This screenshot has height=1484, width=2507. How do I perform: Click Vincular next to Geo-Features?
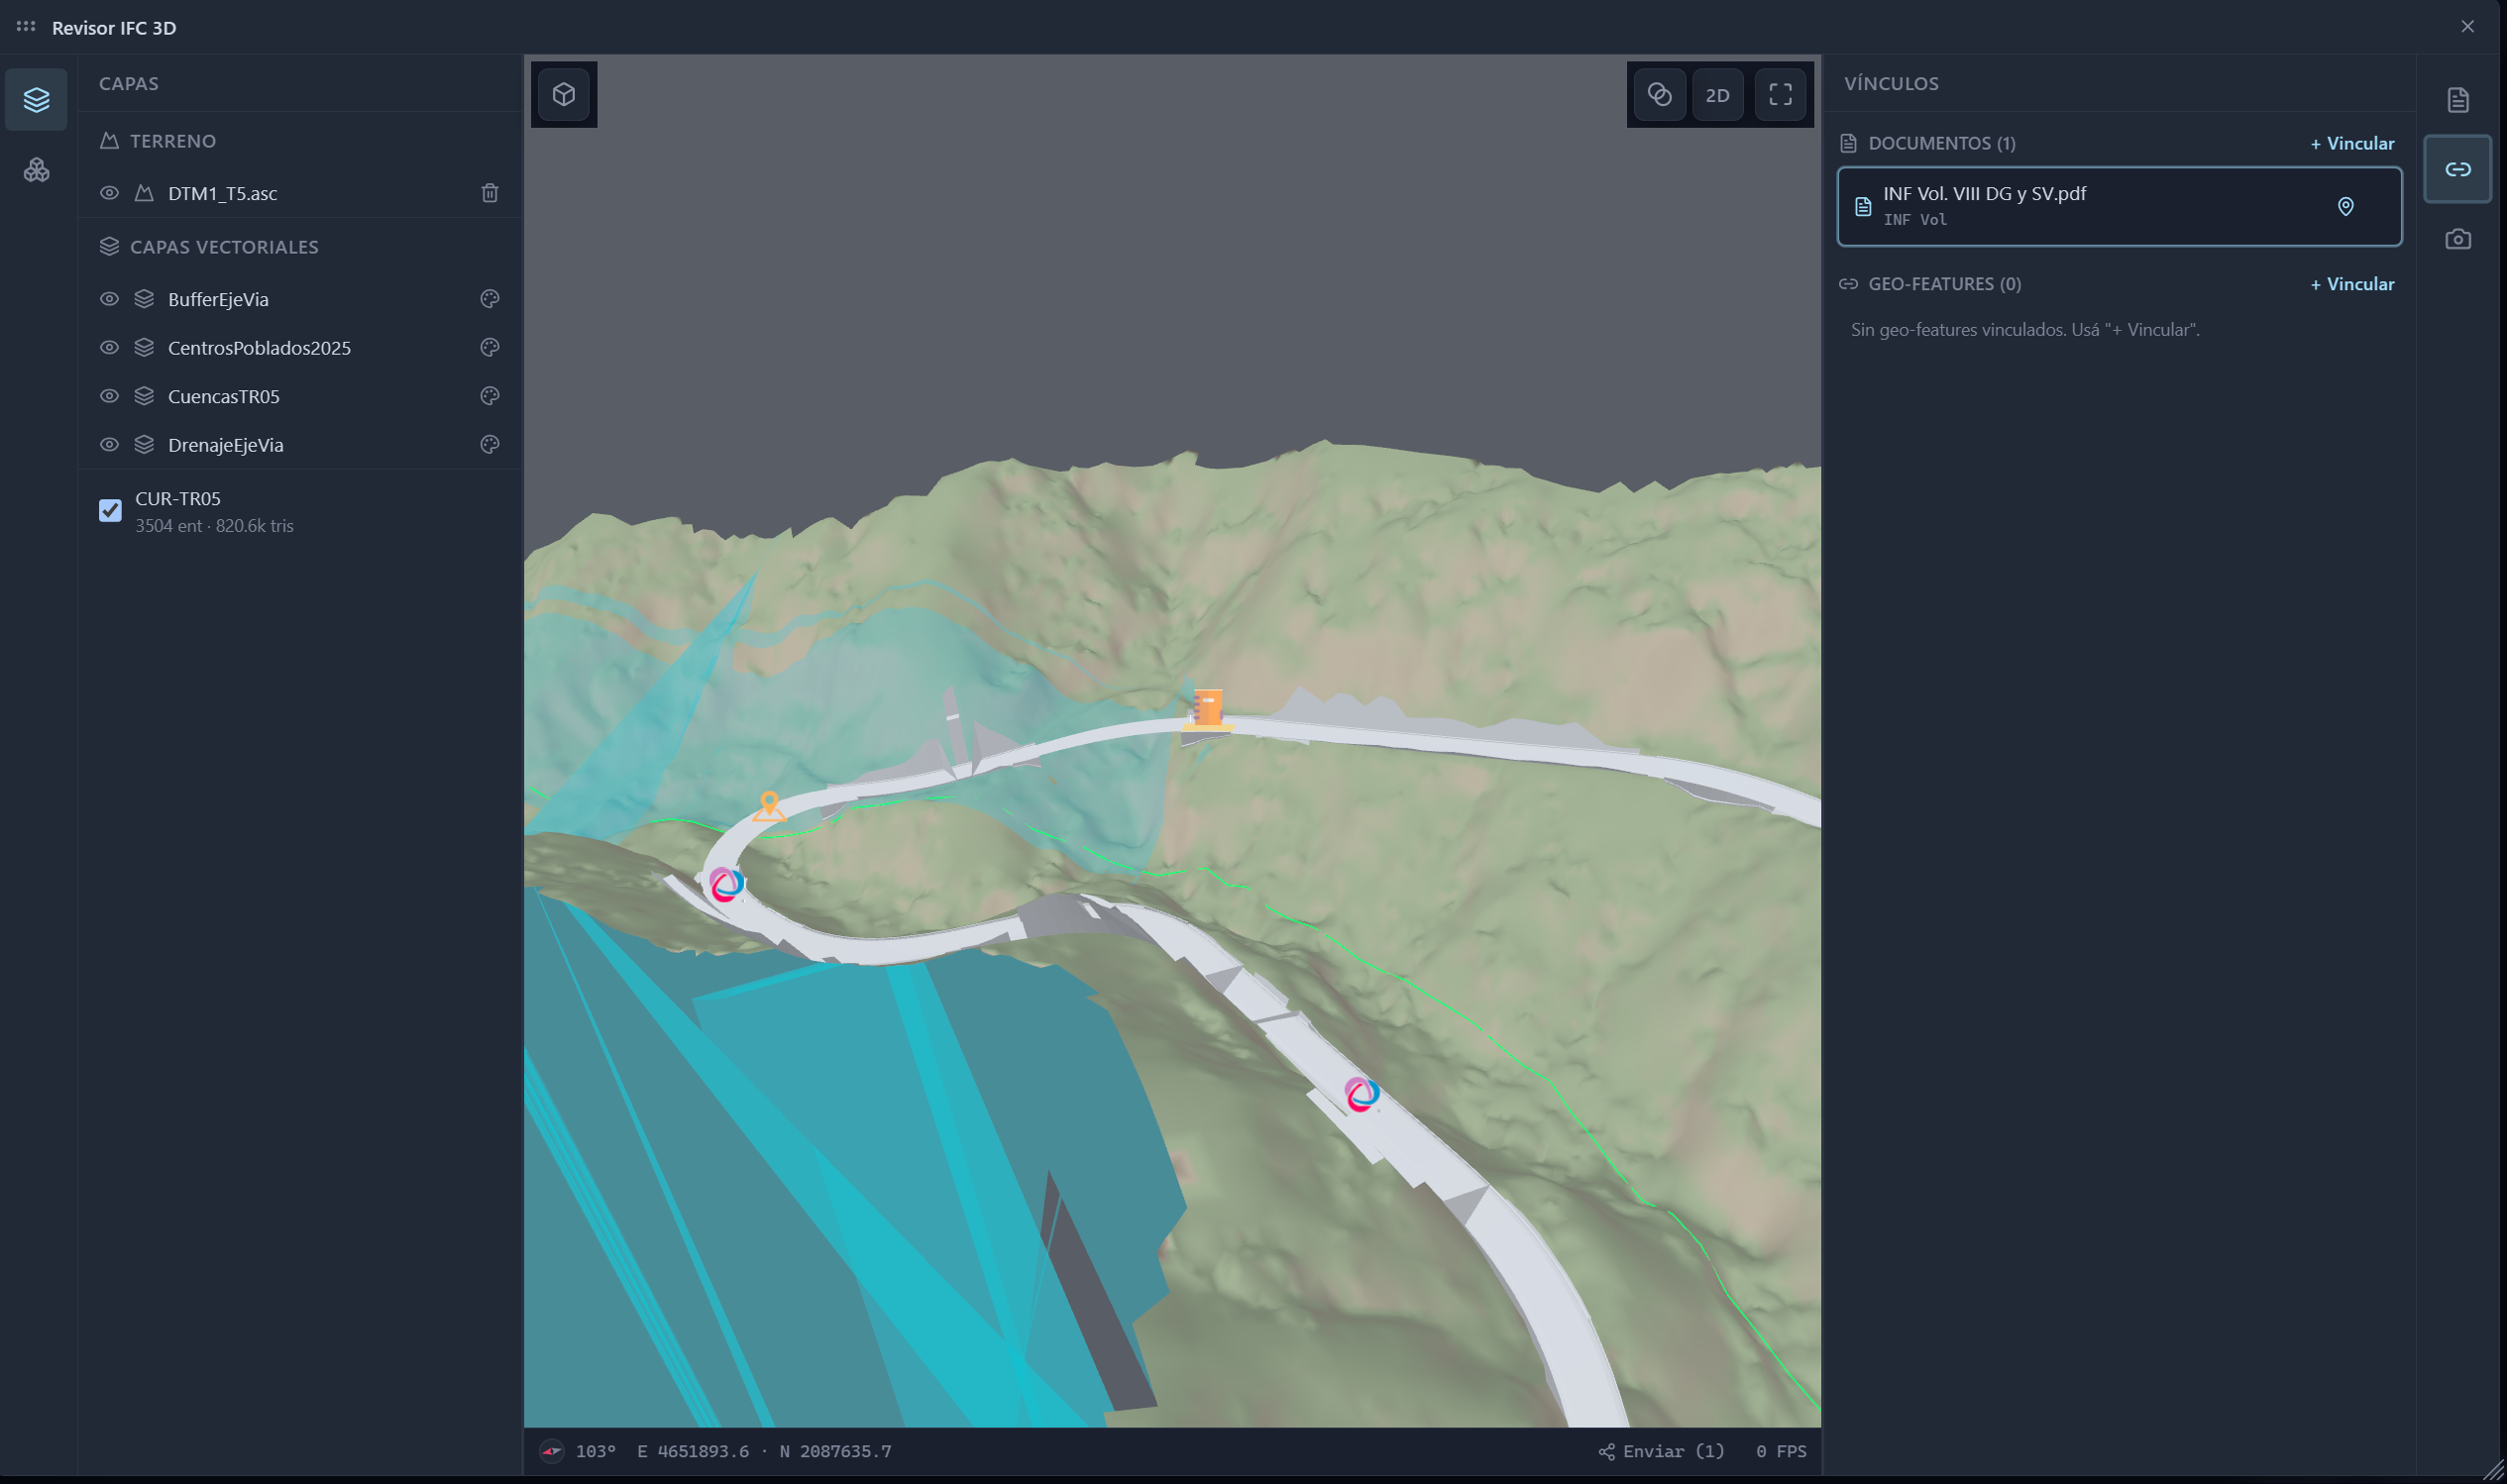tap(2352, 284)
